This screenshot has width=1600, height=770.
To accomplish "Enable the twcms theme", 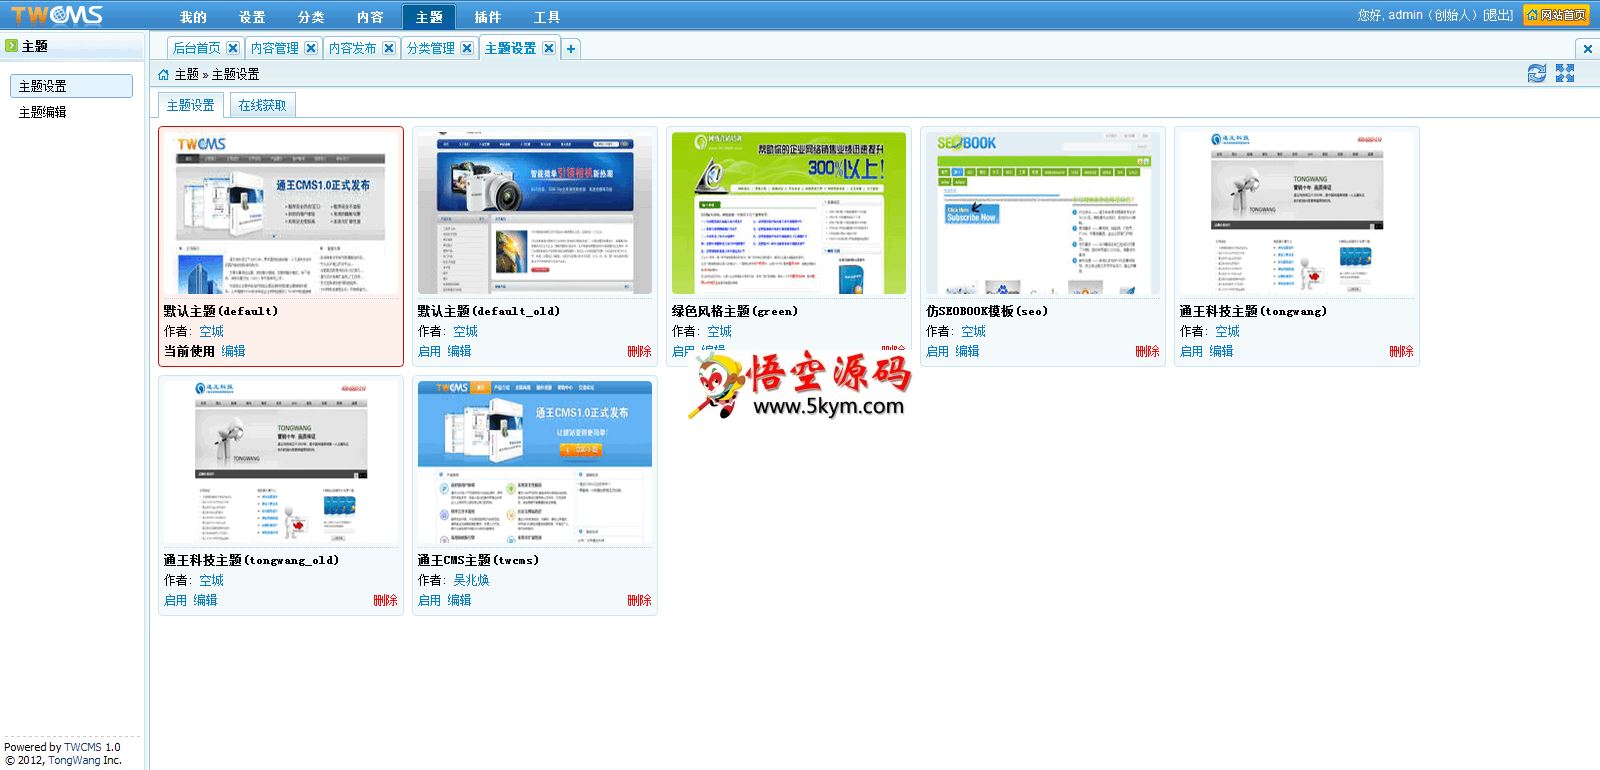I will coord(429,600).
